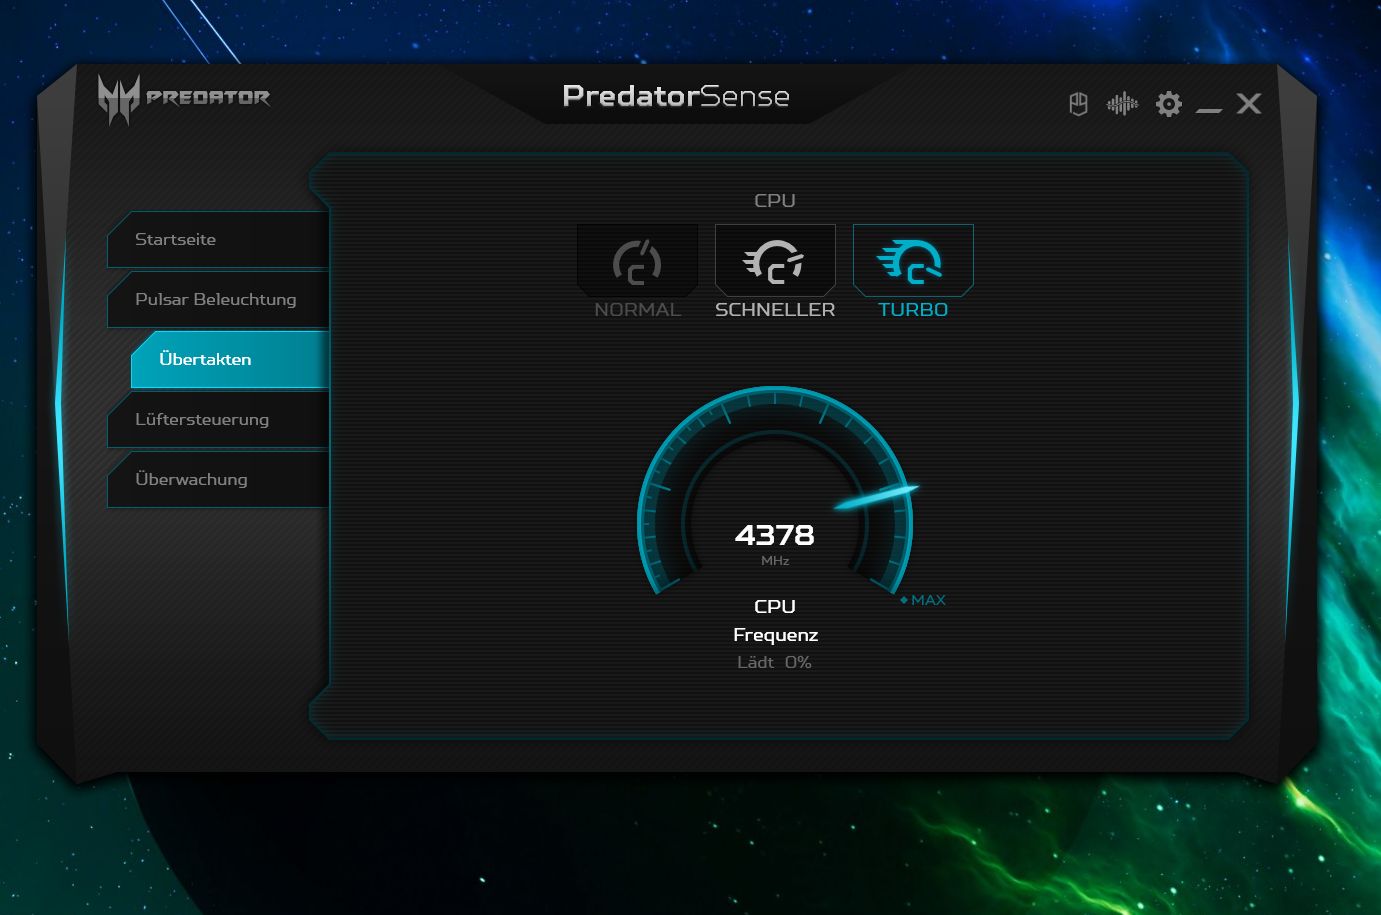Open the mouse device icon in header

click(1078, 104)
